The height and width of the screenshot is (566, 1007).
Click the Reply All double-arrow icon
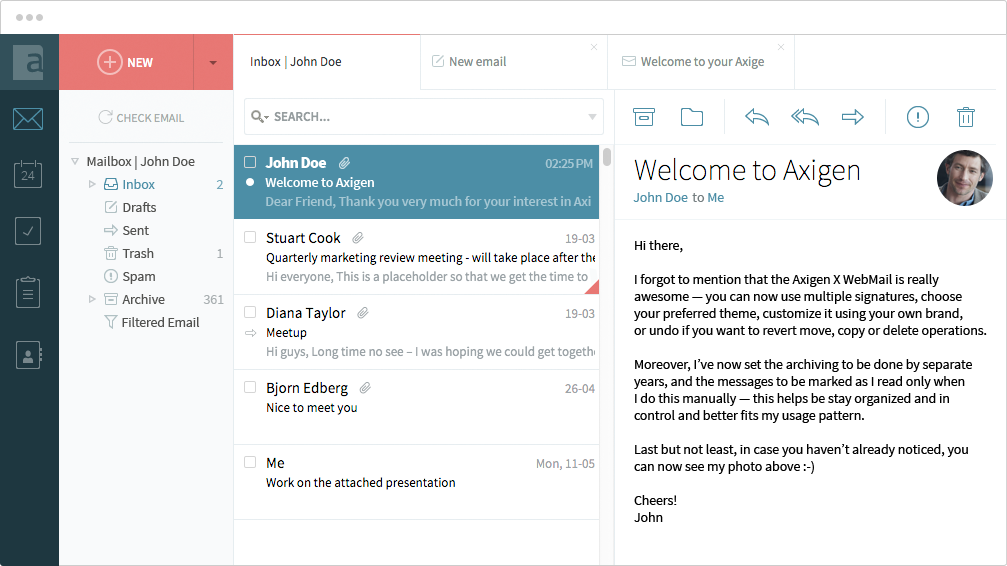[x=805, y=117]
